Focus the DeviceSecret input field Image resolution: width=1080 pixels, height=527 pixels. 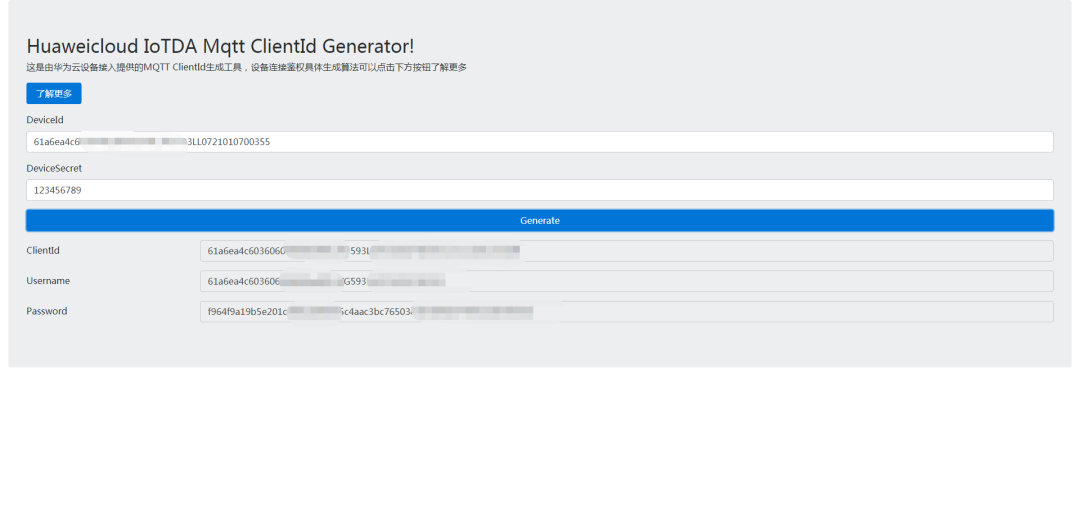[539, 190]
